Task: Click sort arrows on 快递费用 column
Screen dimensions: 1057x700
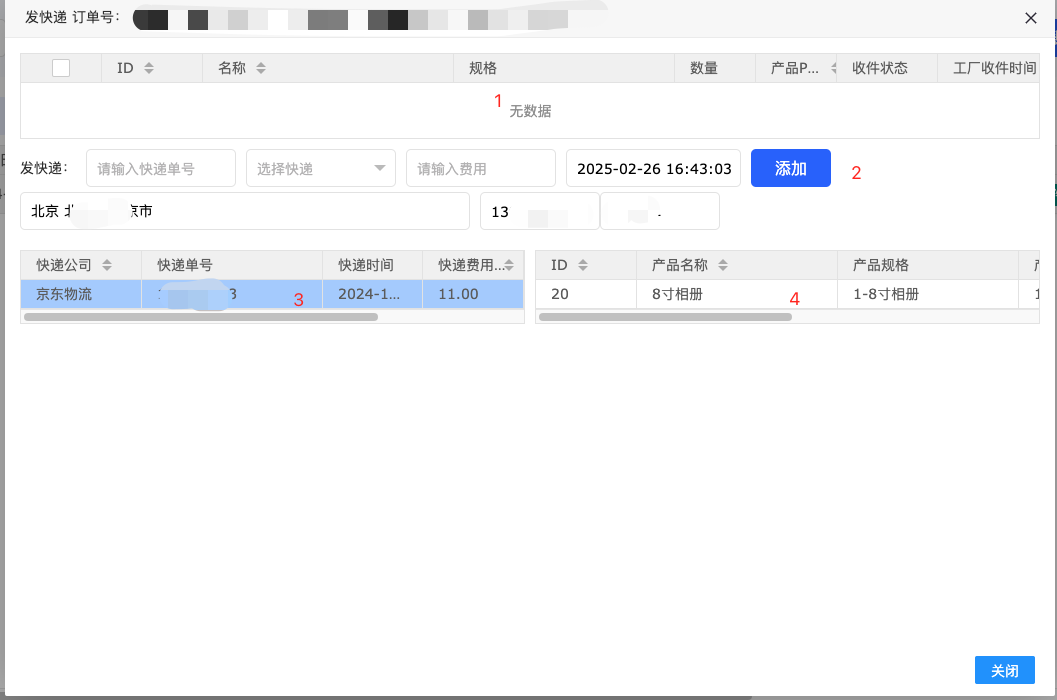Action: click(x=509, y=265)
